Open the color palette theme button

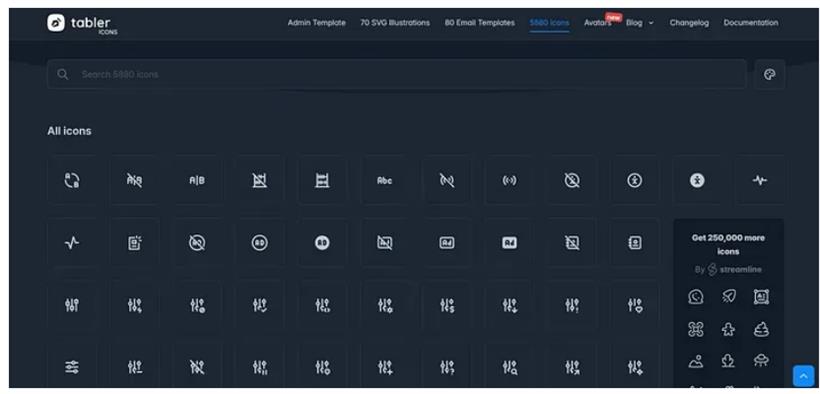tap(769, 74)
